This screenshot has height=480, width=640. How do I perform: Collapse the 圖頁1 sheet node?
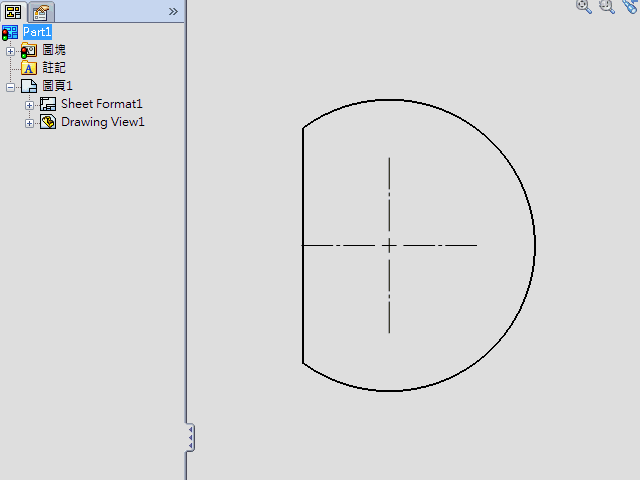click(x=10, y=87)
